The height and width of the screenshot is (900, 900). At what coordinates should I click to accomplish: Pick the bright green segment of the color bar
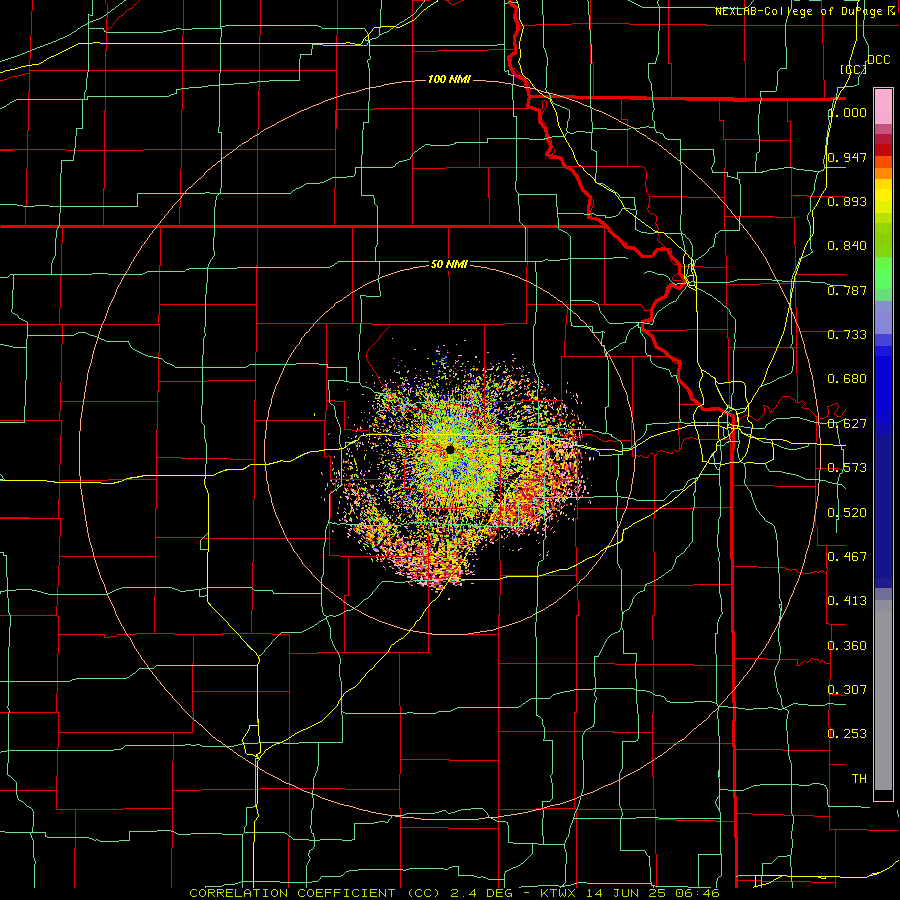(883, 273)
